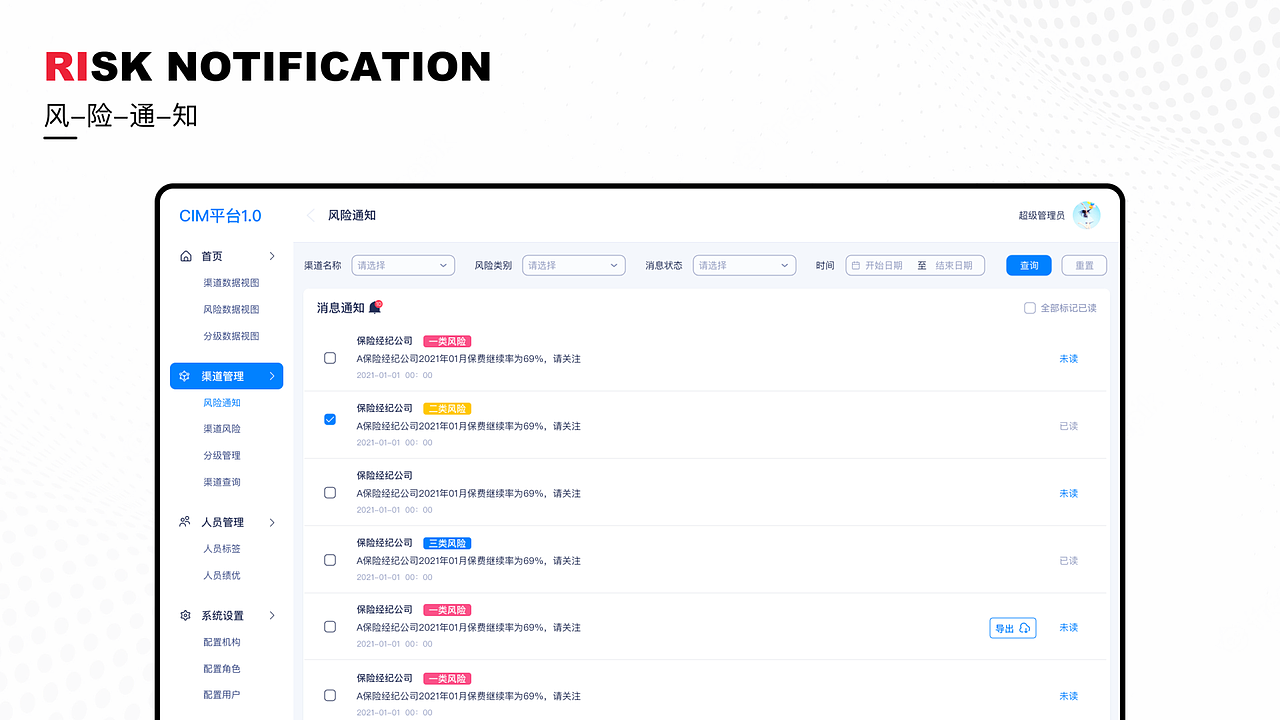Open the user avatar in the header
The image size is (1280, 720).
pos(1086,215)
